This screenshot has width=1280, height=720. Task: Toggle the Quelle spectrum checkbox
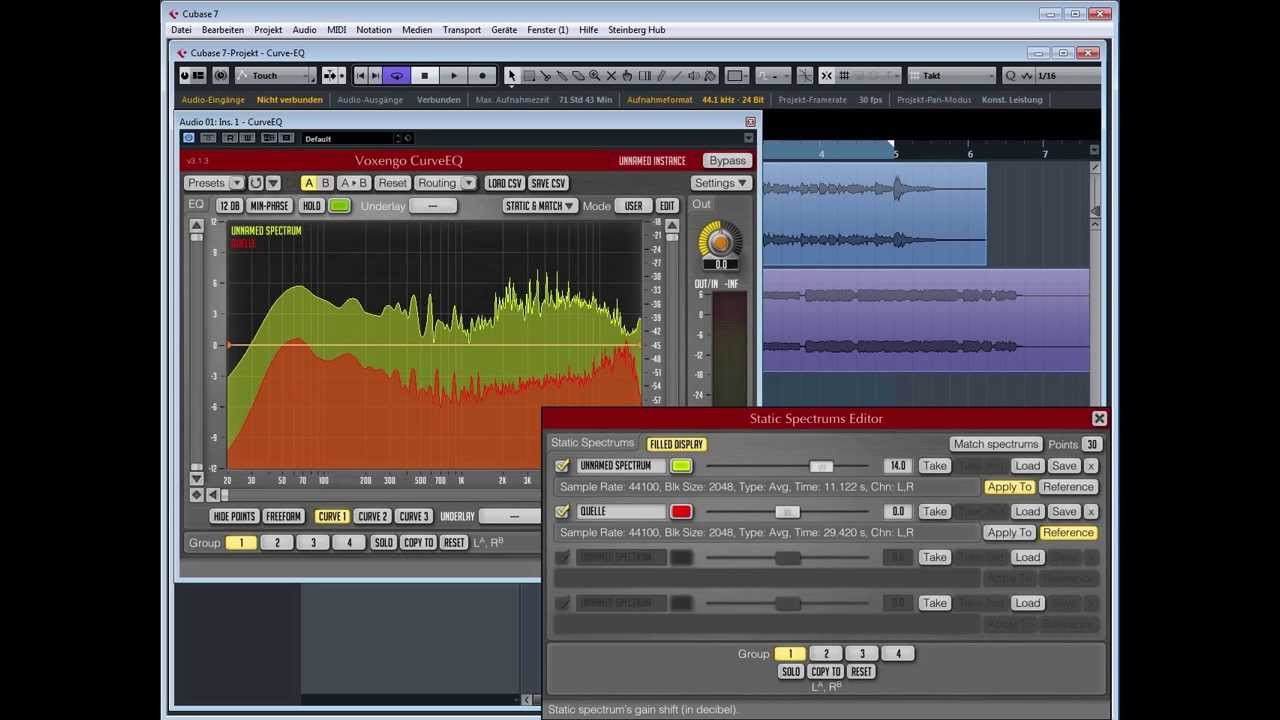pyautogui.click(x=562, y=512)
